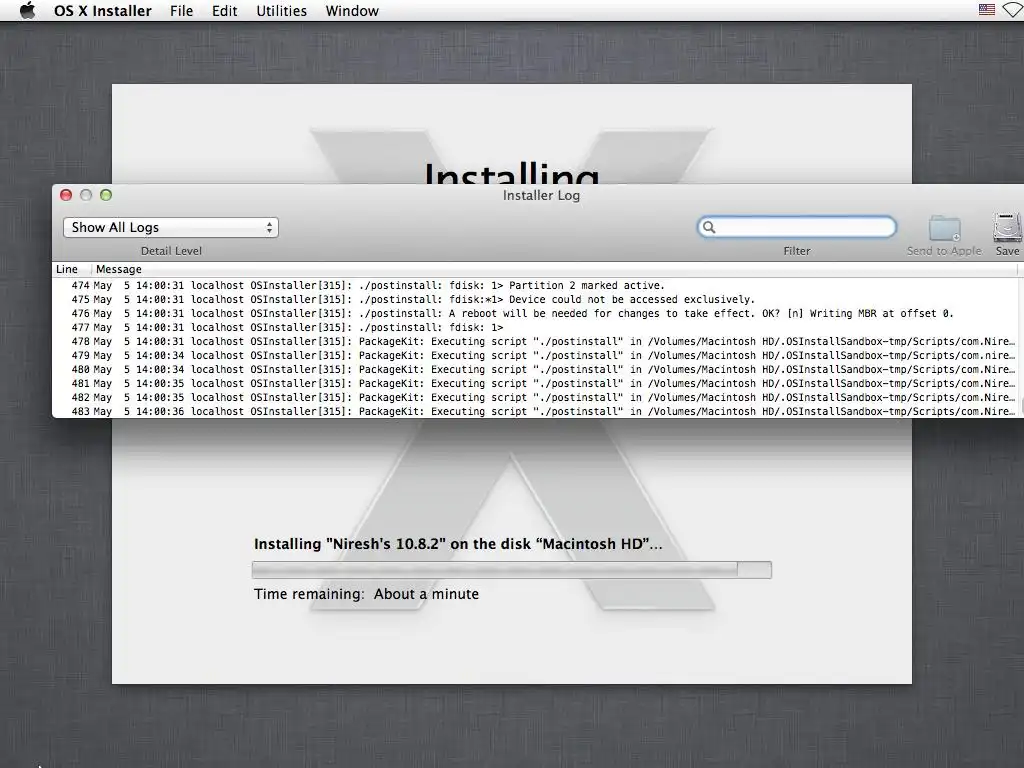Select log line 482 PackageKit entry
Image resolution: width=1024 pixels, height=768 pixels.
click(x=536, y=398)
